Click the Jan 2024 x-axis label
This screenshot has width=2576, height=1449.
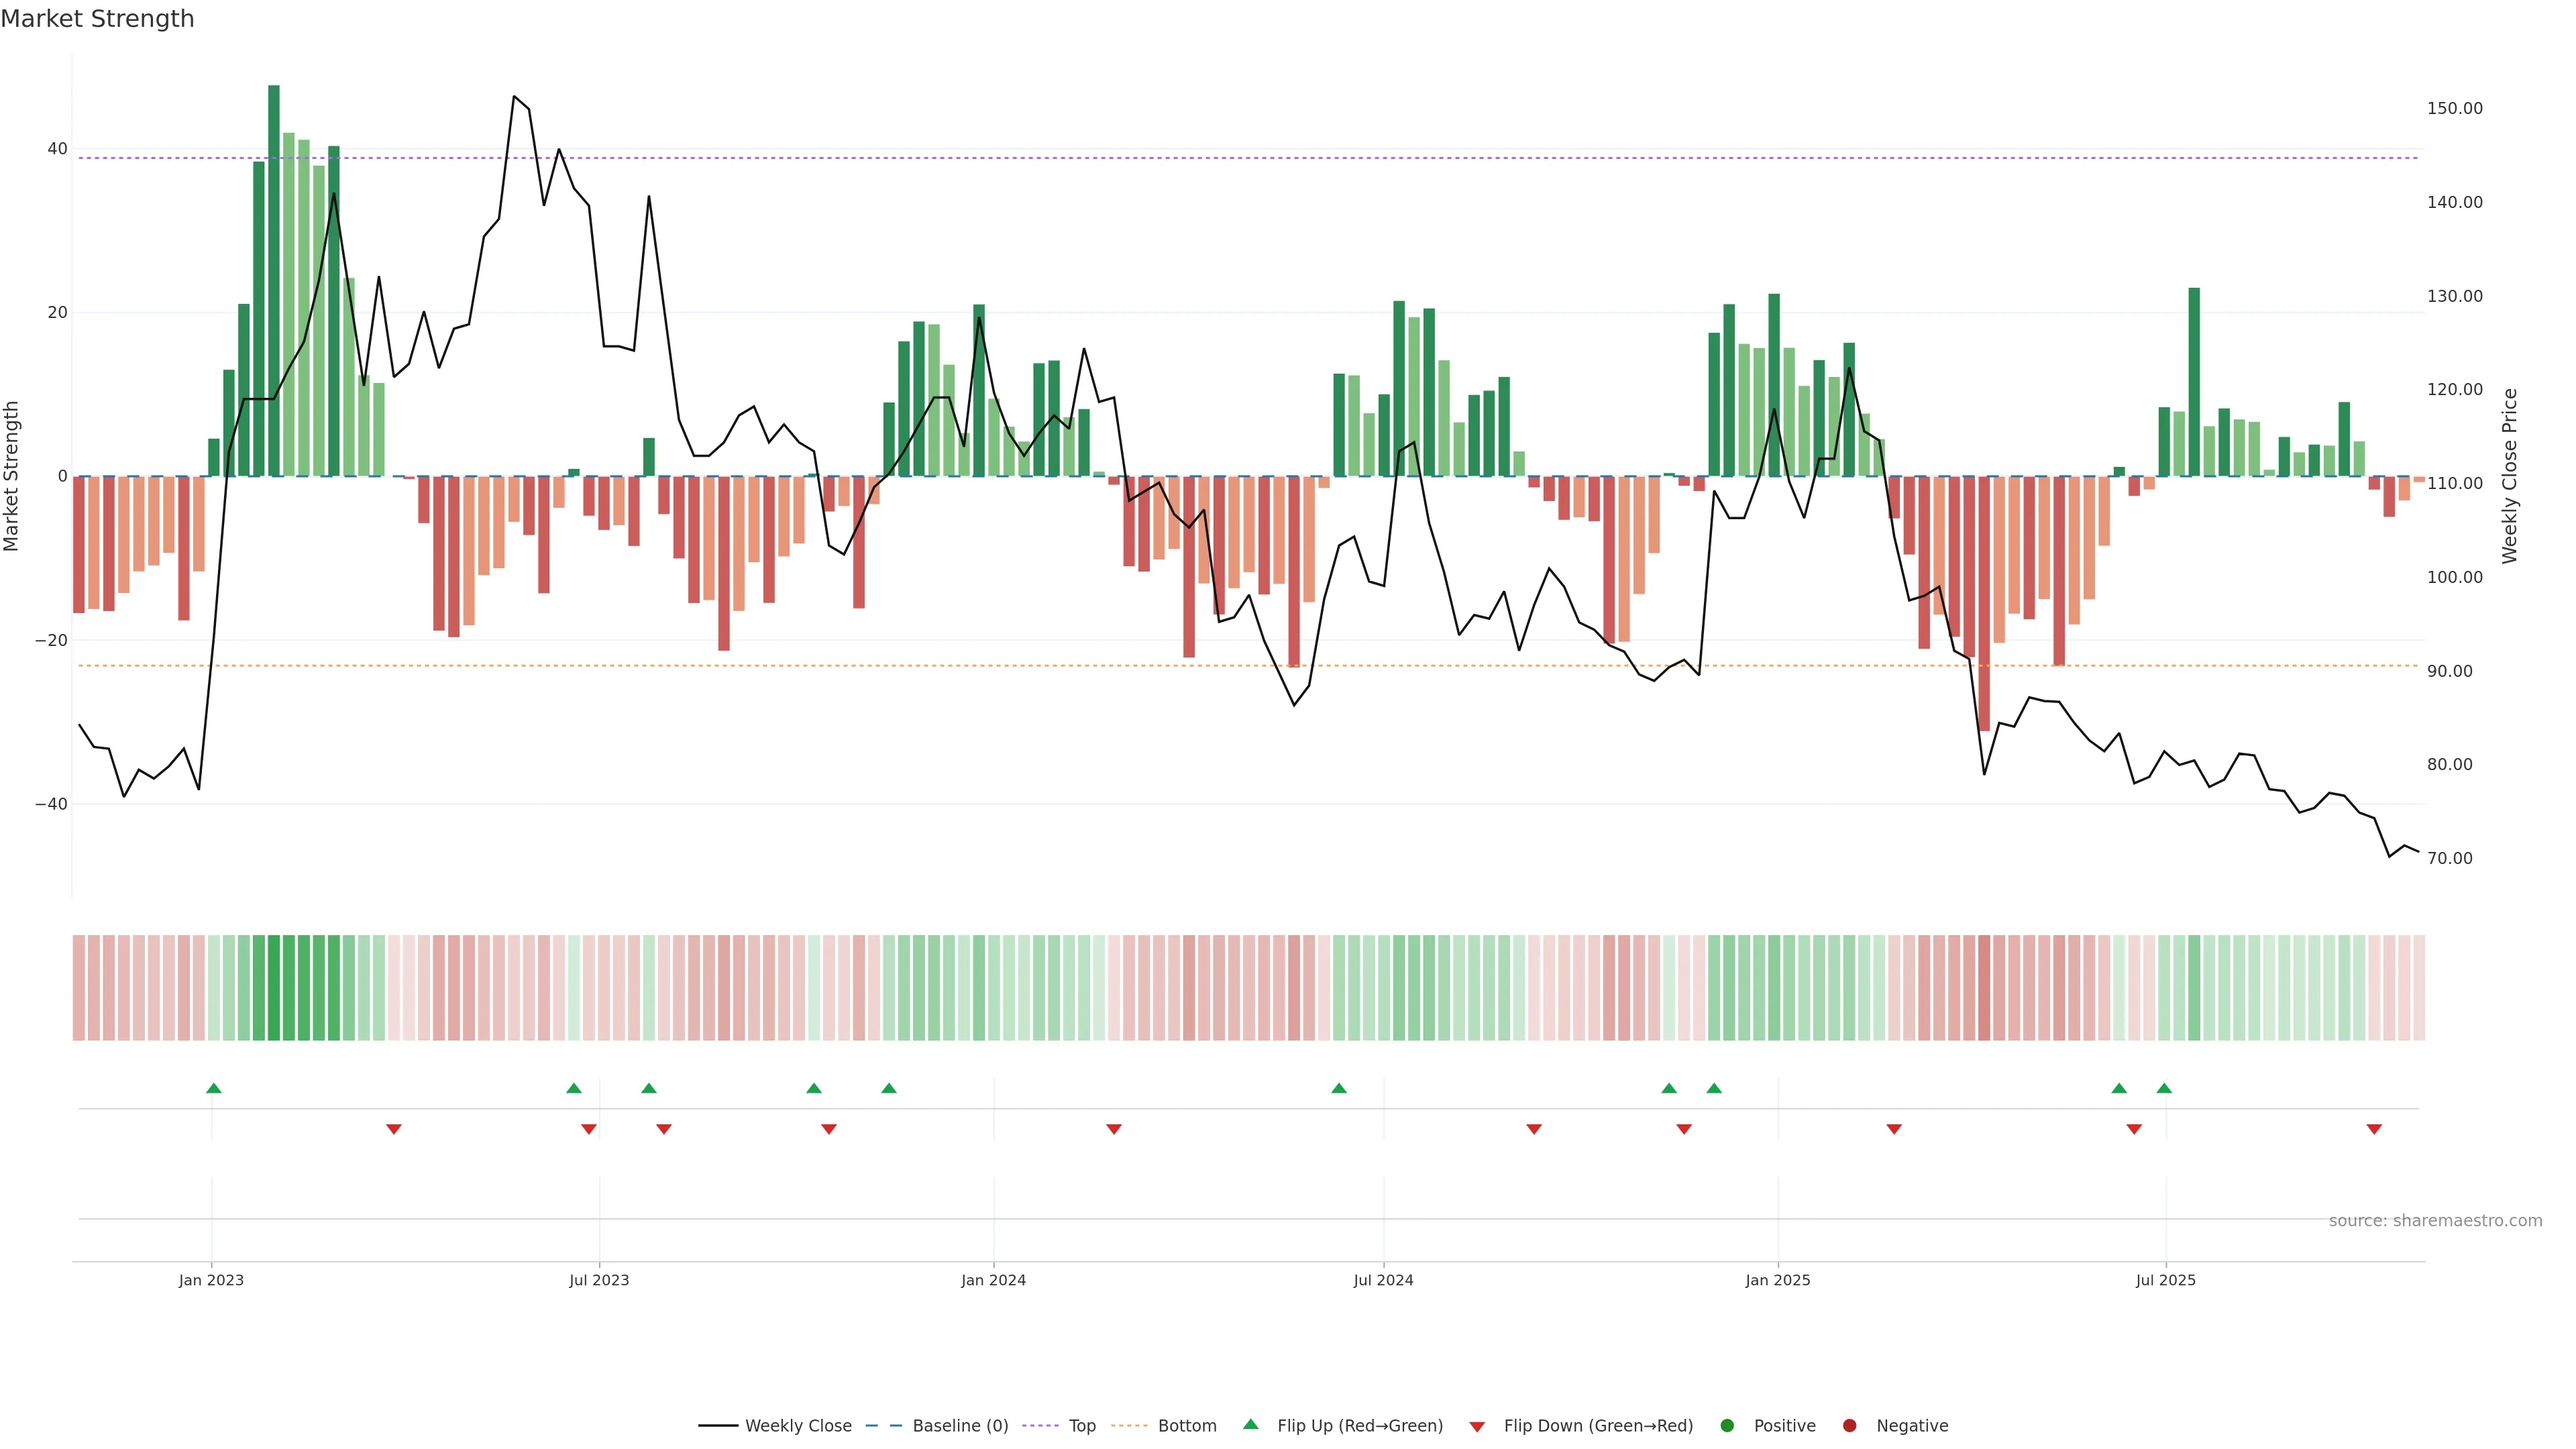[x=993, y=1280]
